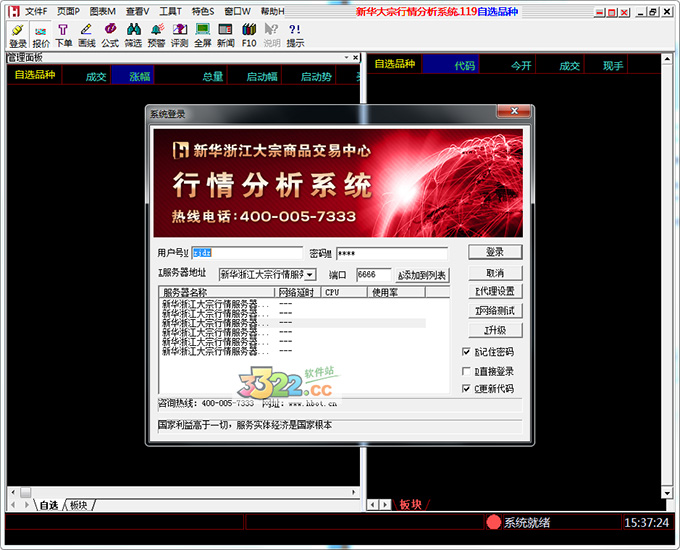Screen dimensions: 680x550
Task: Click the 端口 port field showing 6666
Action: [374, 275]
